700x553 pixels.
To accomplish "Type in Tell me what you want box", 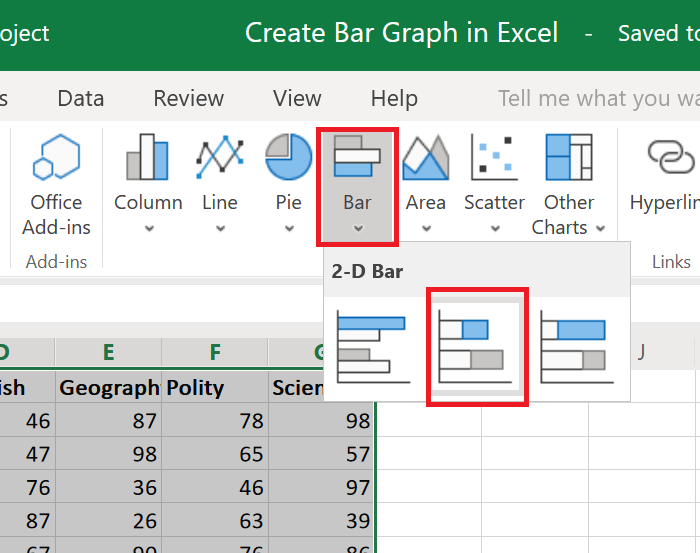I will pos(598,98).
